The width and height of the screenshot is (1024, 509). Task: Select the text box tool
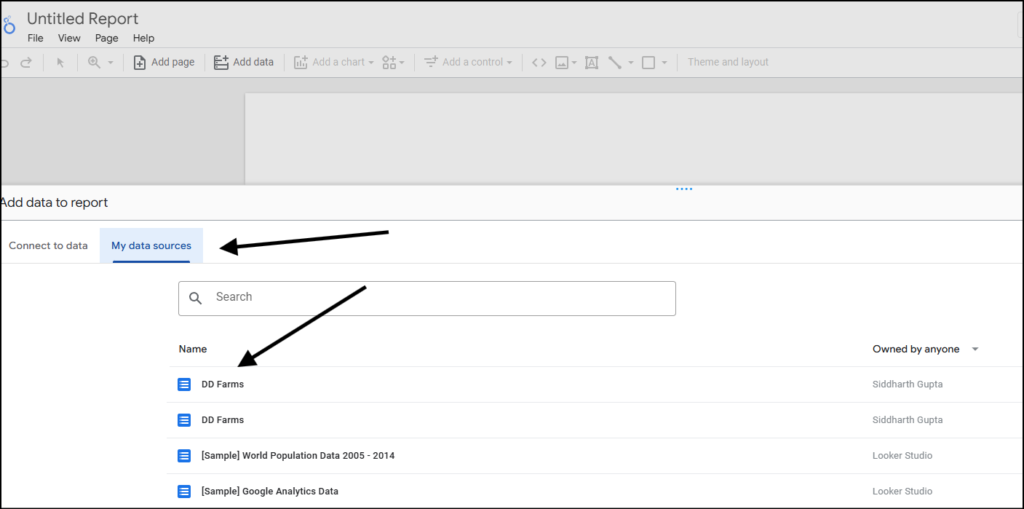pos(592,63)
